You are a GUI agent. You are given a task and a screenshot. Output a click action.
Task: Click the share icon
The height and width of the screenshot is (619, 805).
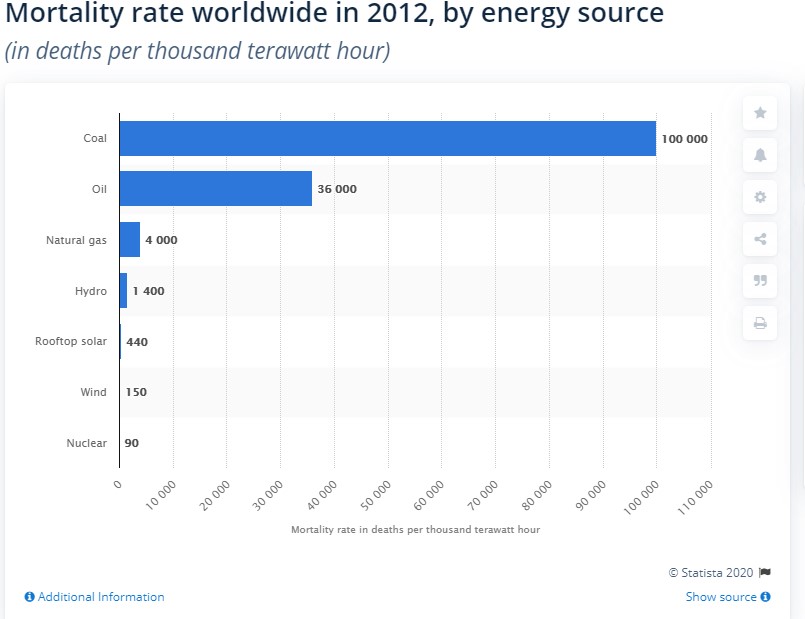[760, 239]
